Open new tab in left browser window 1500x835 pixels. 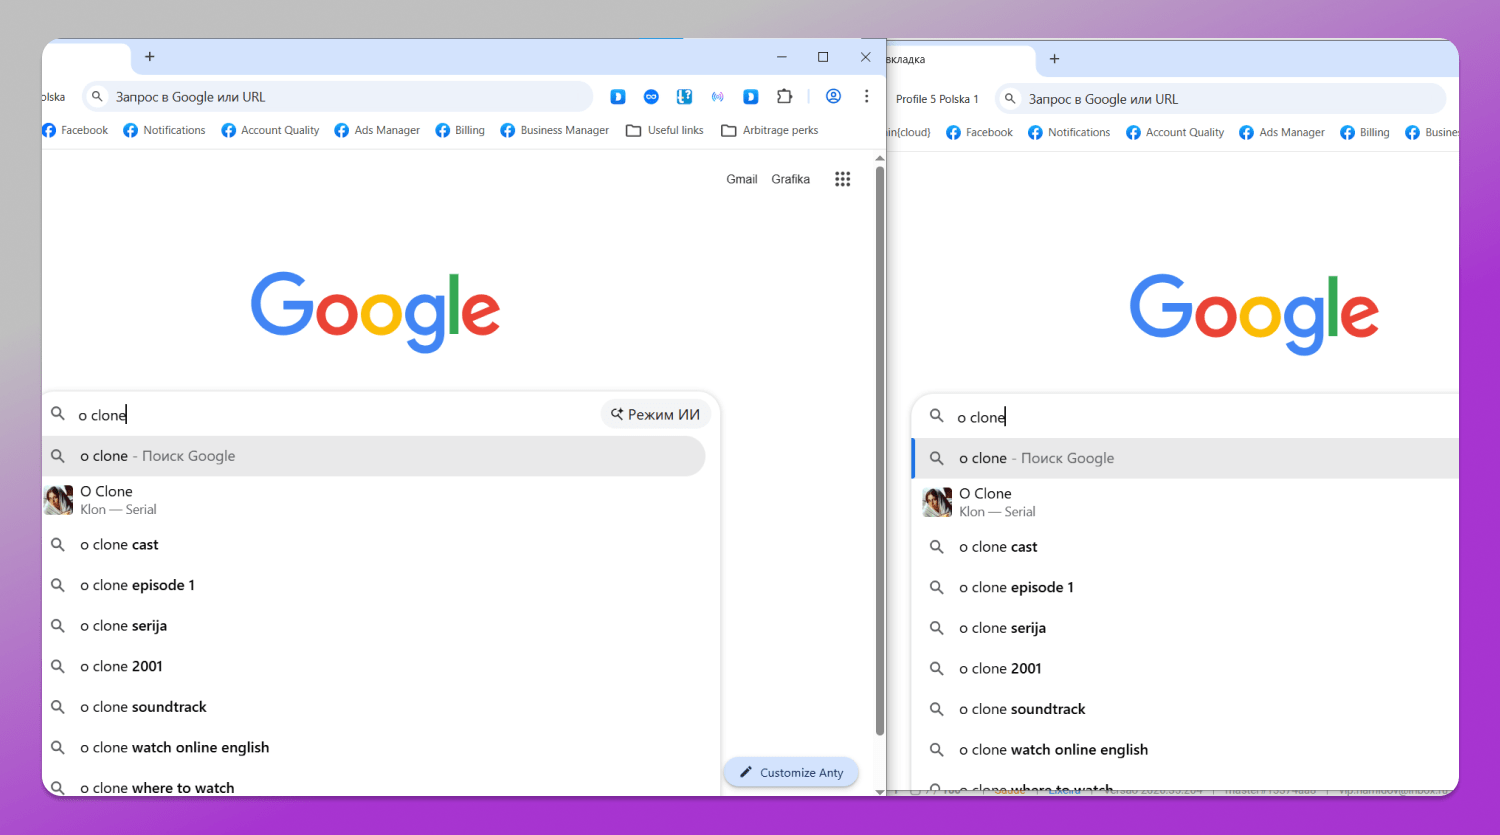pos(150,57)
